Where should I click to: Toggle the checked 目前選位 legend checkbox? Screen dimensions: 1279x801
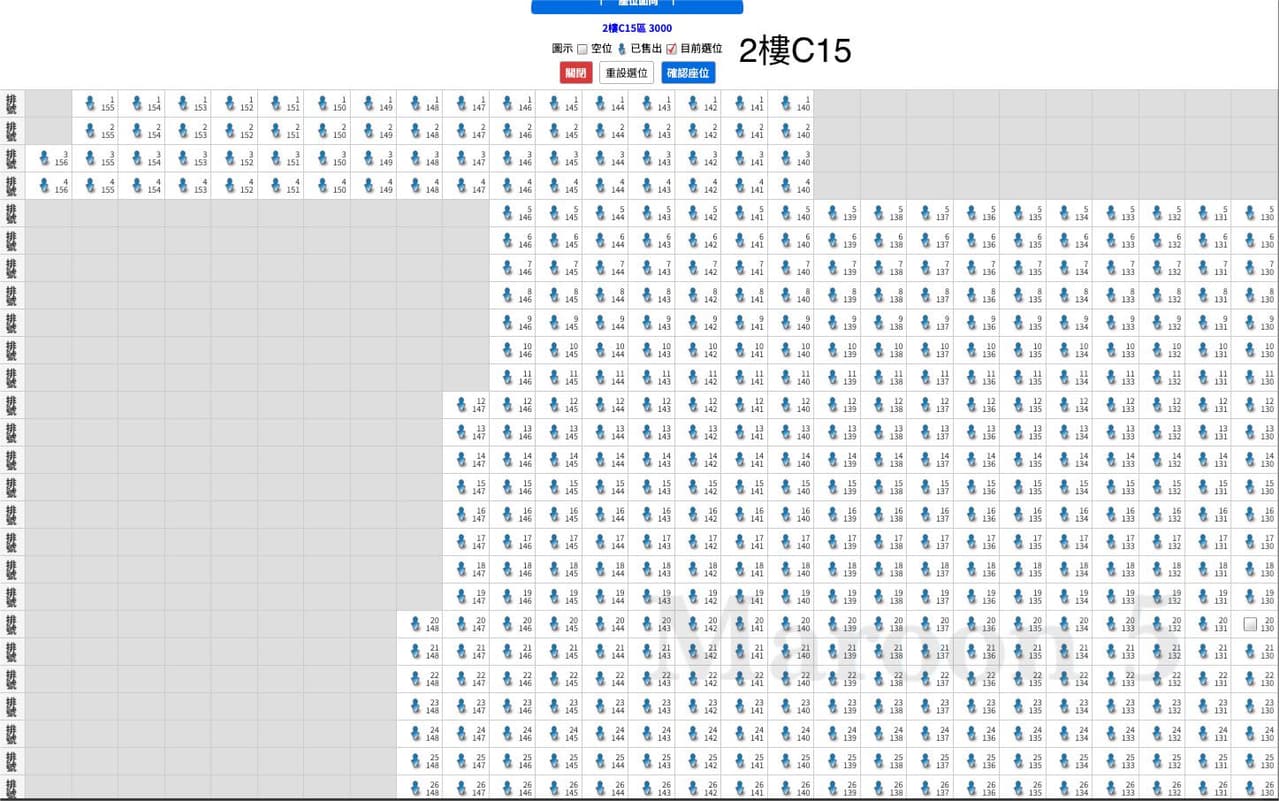[671, 49]
